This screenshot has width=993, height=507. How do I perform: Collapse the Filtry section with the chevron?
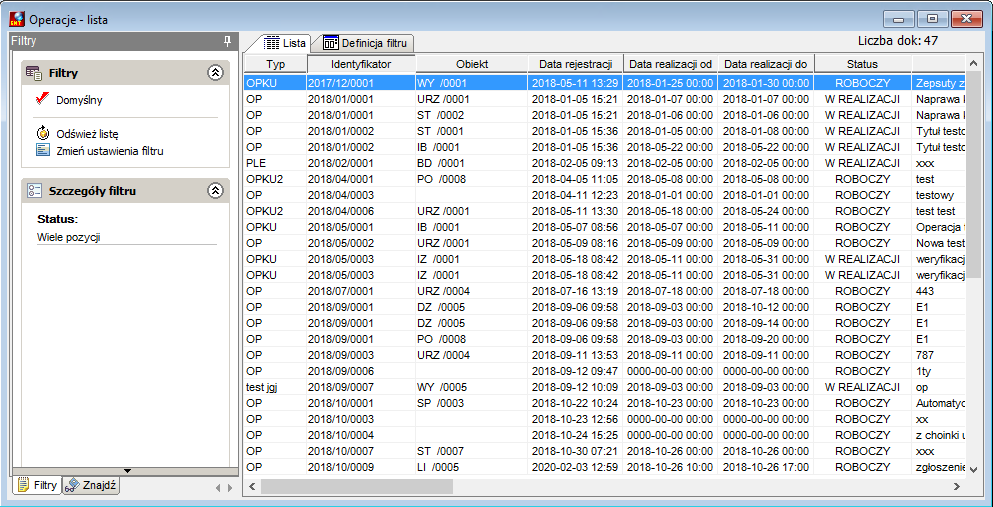215,73
